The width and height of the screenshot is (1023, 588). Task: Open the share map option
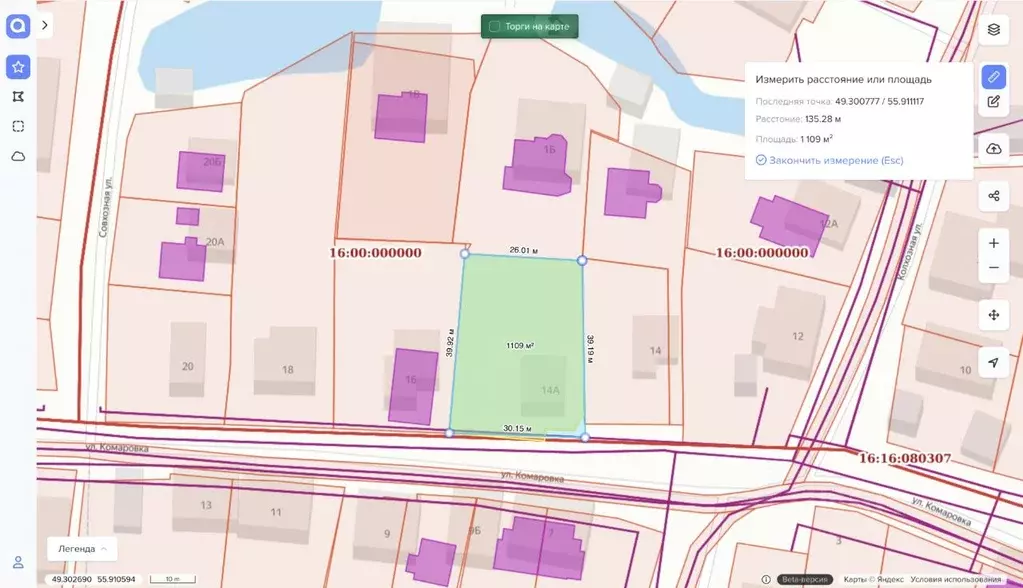coord(993,196)
